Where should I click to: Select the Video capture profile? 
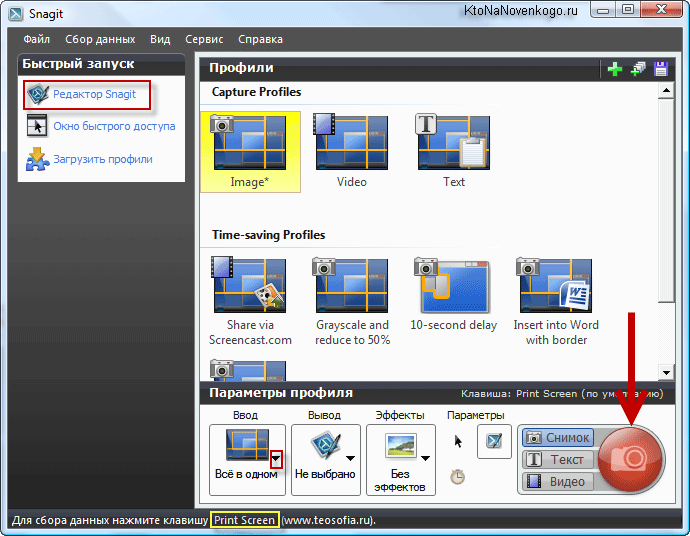[352, 152]
